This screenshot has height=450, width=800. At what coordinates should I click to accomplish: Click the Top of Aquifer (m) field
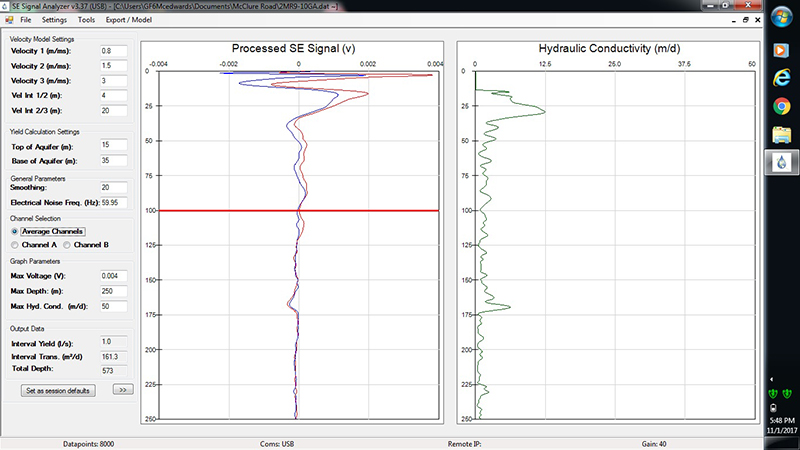pos(113,145)
